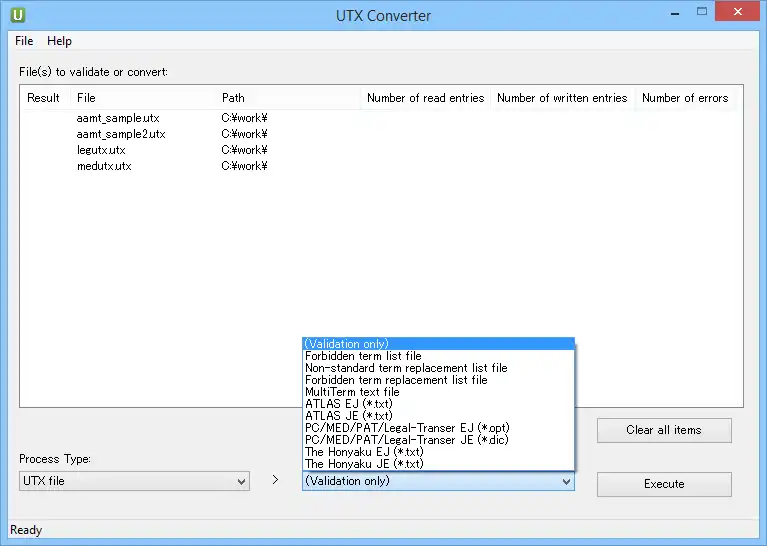Maximize the UTX Converter window

click(x=702, y=12)
